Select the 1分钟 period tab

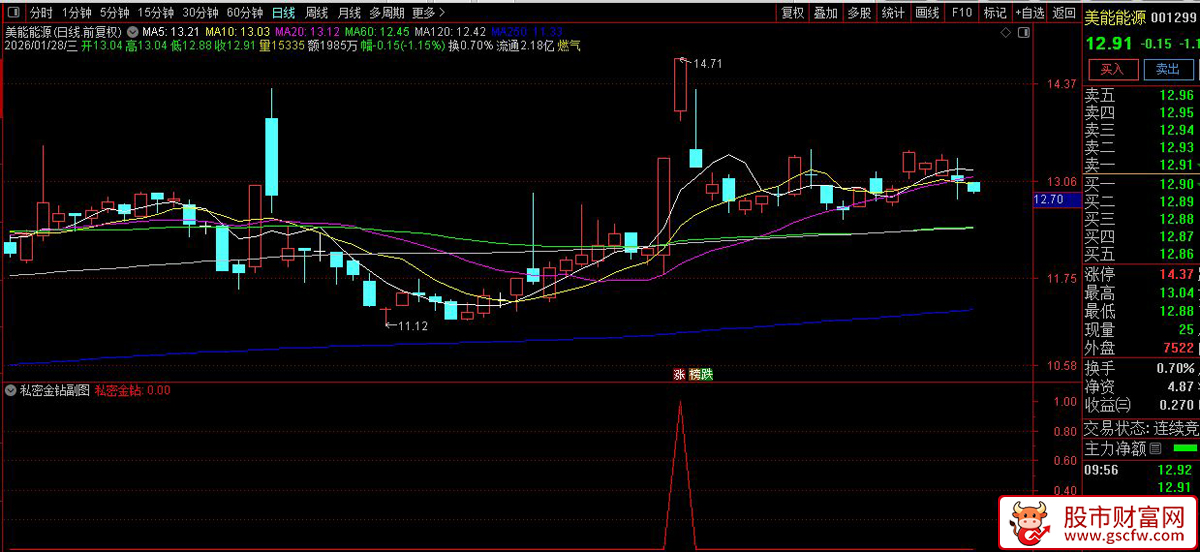77,13
